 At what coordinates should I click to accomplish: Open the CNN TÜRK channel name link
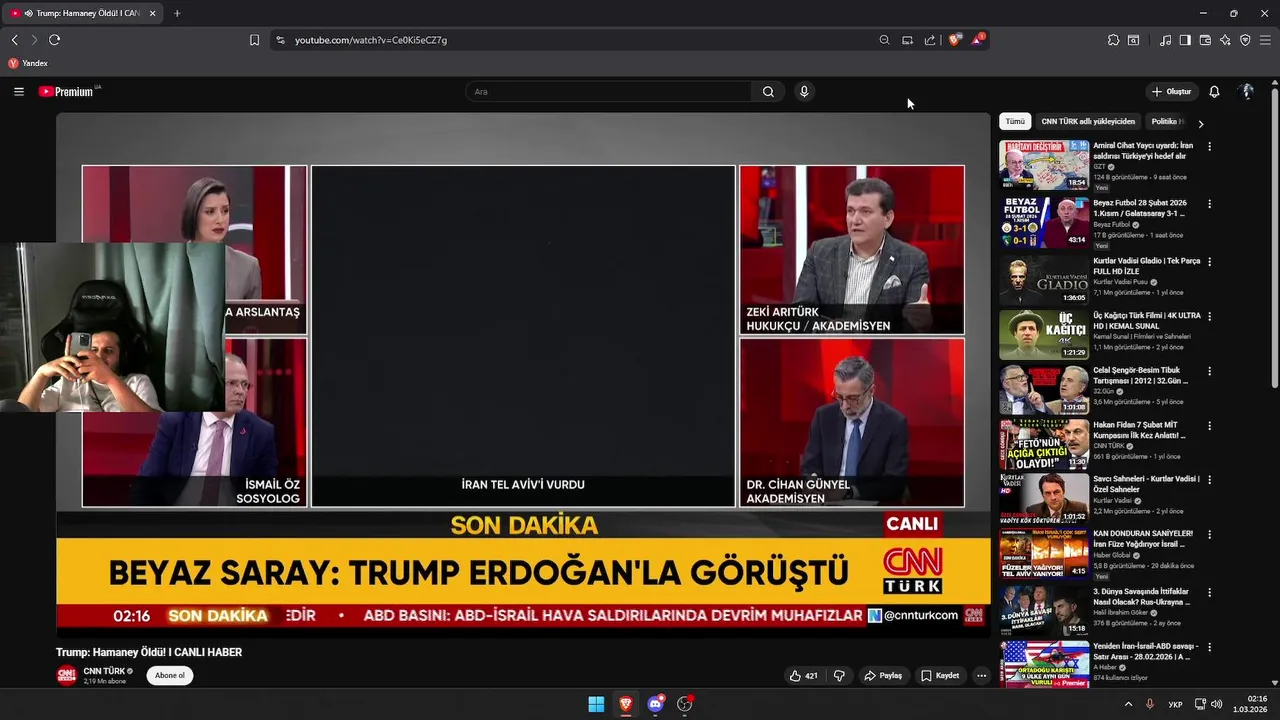104,671
